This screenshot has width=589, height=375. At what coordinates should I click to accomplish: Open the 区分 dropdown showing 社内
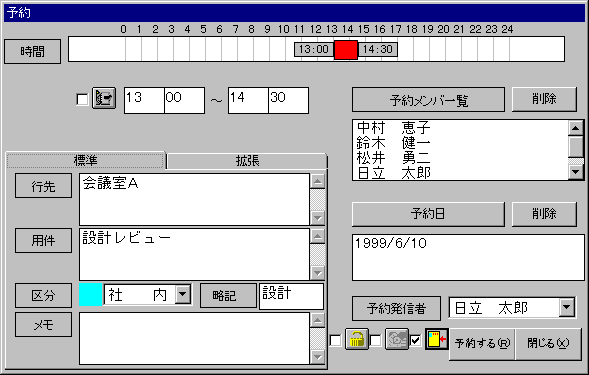click(x=183, y=294)
